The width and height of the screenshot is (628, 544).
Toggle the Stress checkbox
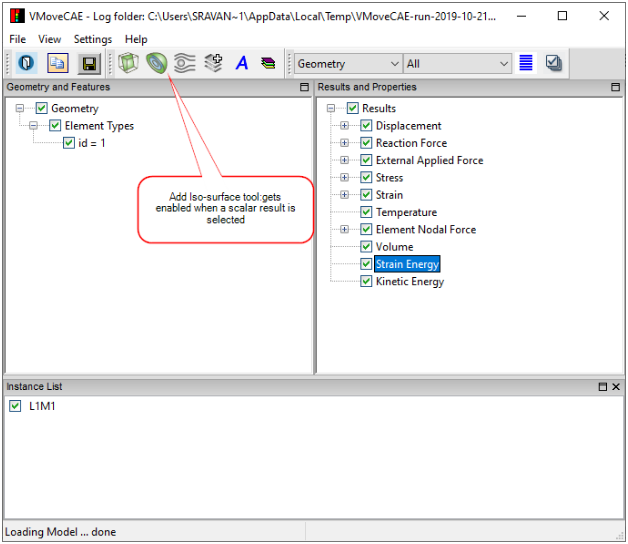tap(366, 177)
